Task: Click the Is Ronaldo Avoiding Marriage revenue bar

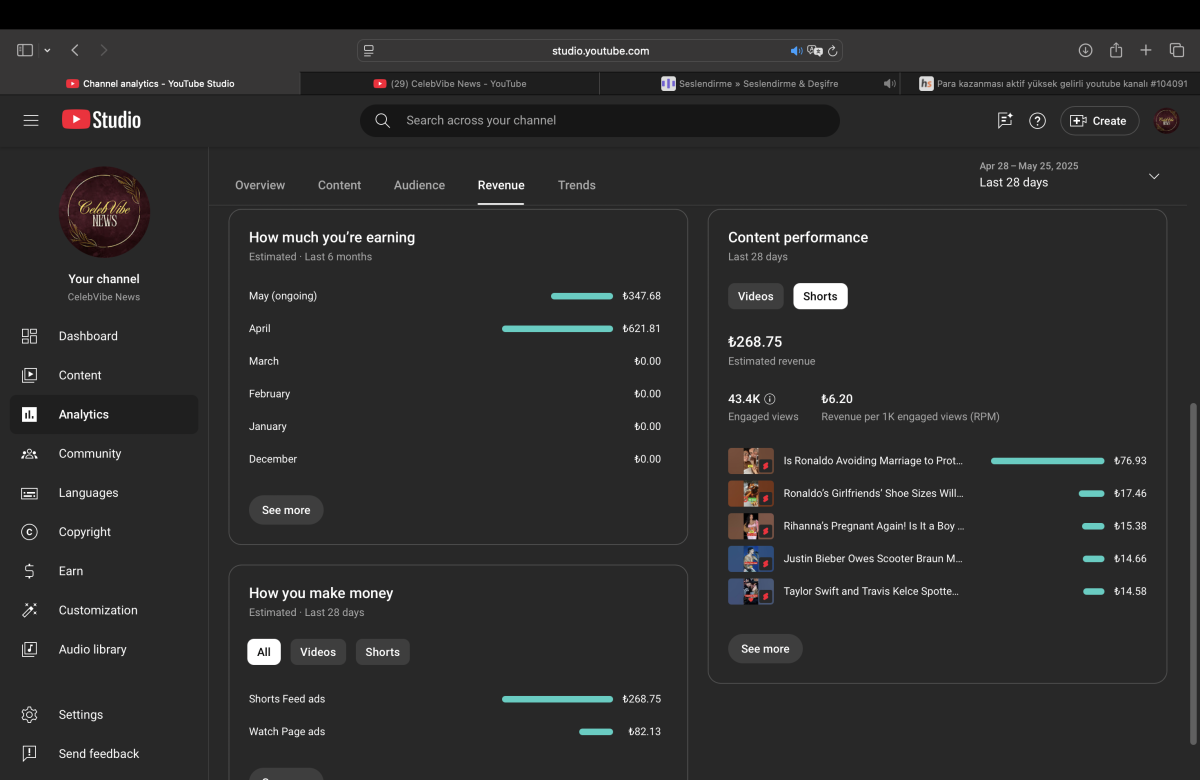Action: tap(1047, 461)
